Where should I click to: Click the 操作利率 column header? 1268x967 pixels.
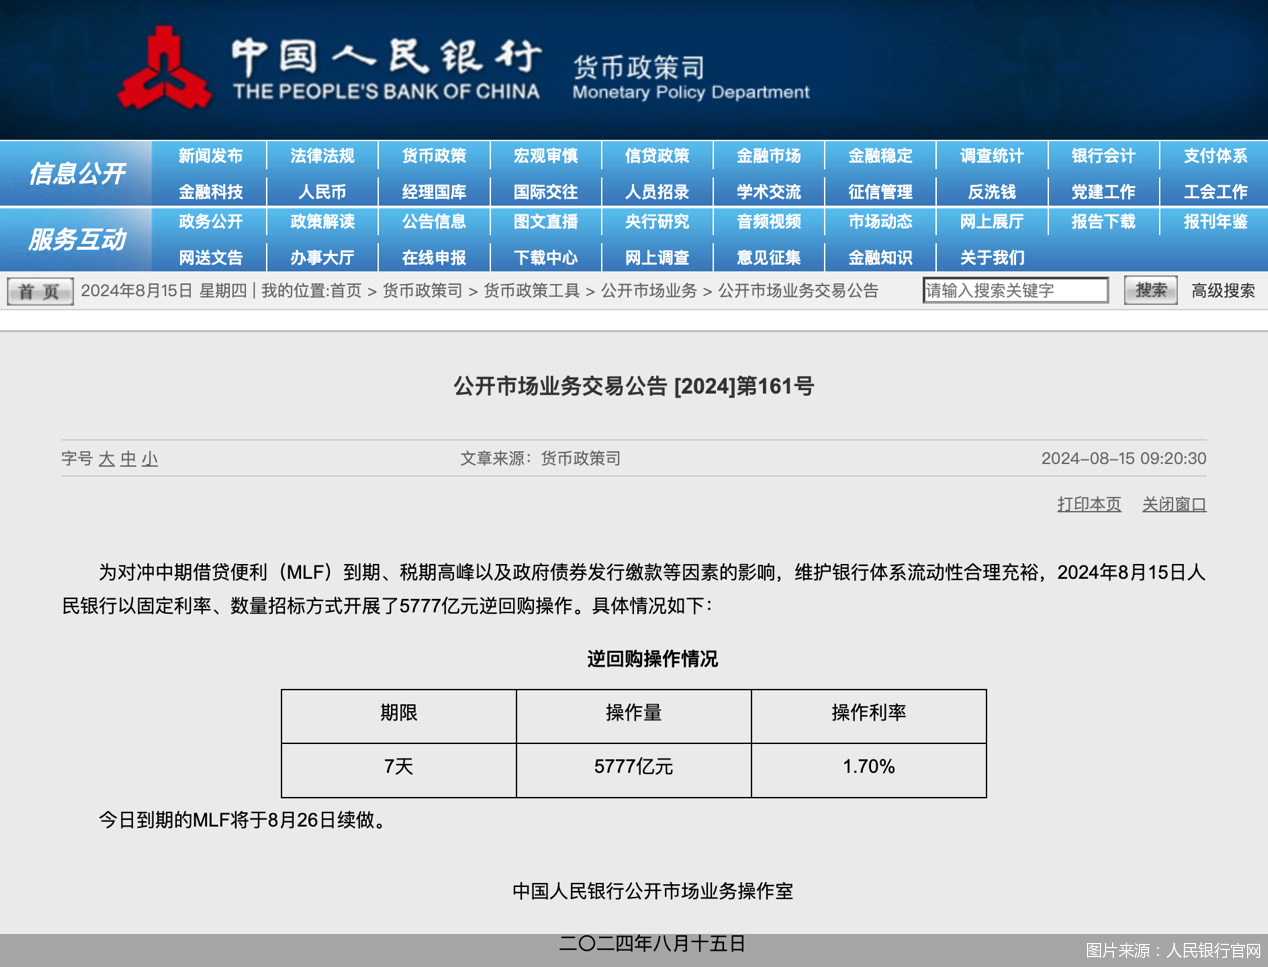pyautogui.click(x=869, y=716)
